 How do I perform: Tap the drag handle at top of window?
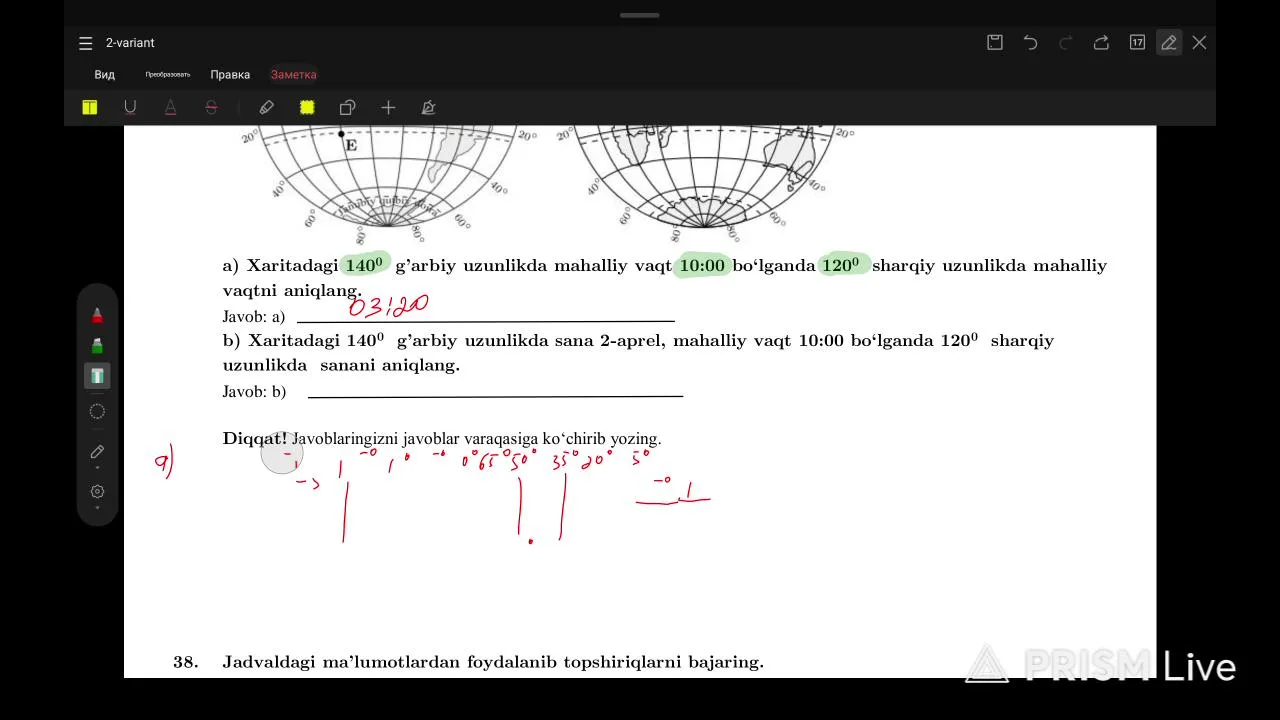[x=640, y=15]
